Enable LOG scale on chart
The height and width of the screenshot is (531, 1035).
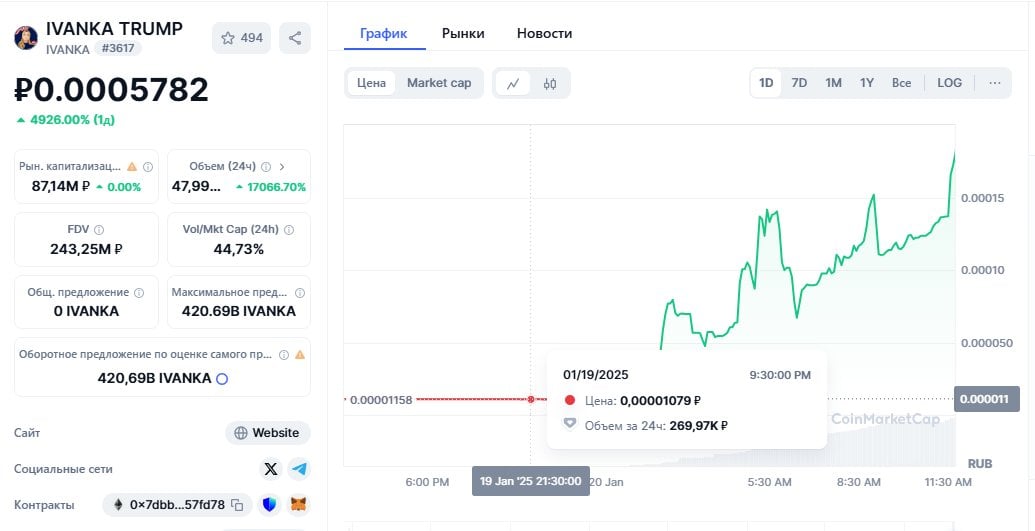[949, 83]
